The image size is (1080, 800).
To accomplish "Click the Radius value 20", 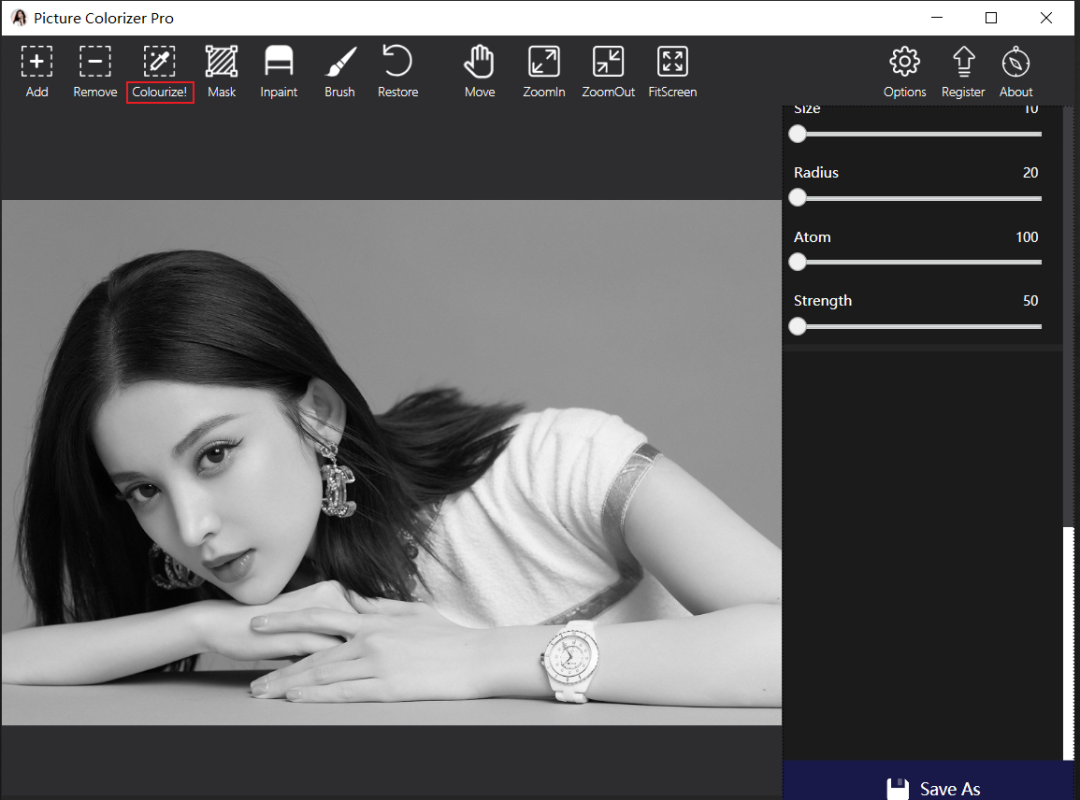I will 1030,172.
